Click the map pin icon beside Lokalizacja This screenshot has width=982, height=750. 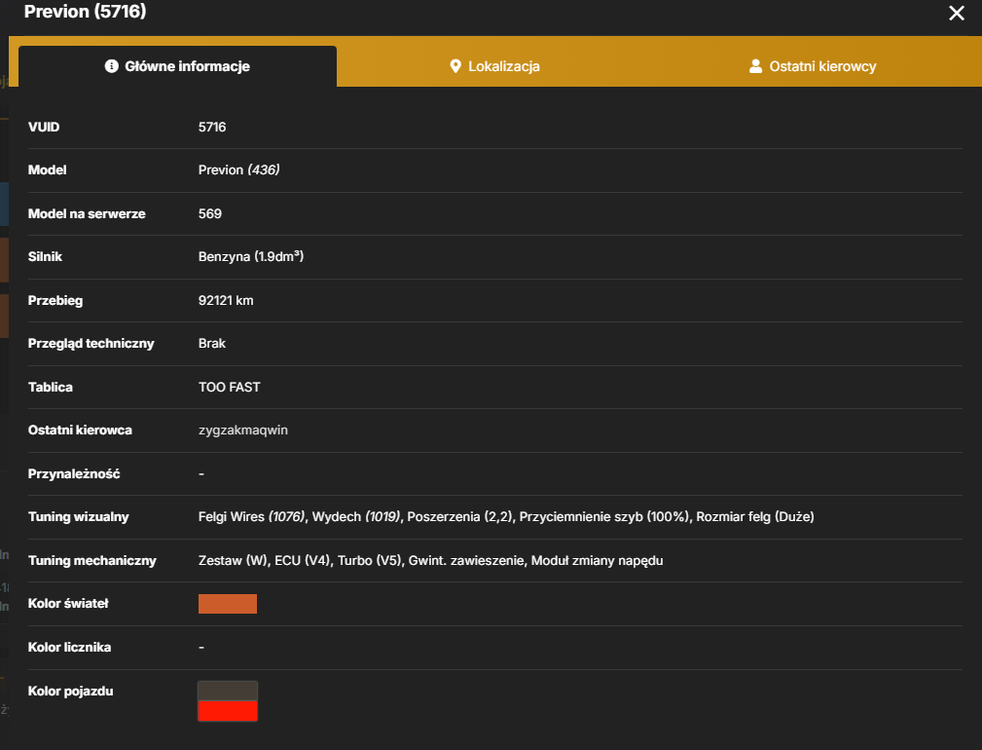tap(455, 66)
